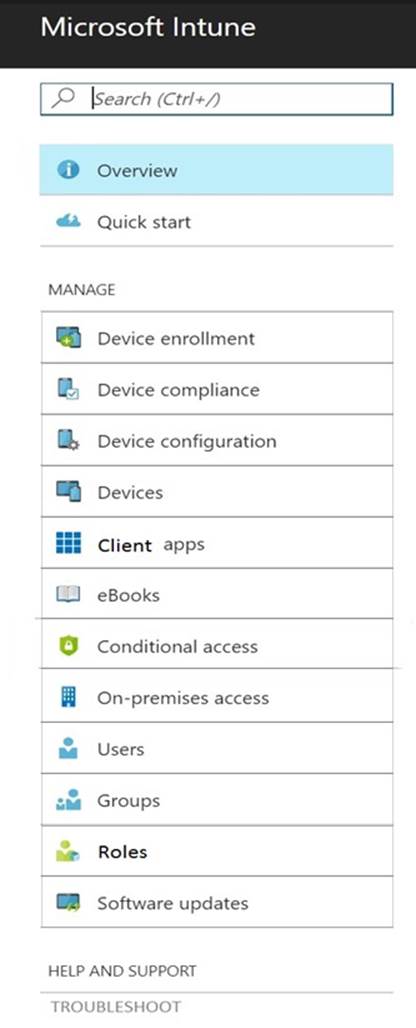Select Groups in the Manage list
Image resolution: width=416 pixels, height=1028 pixels.
217,800
